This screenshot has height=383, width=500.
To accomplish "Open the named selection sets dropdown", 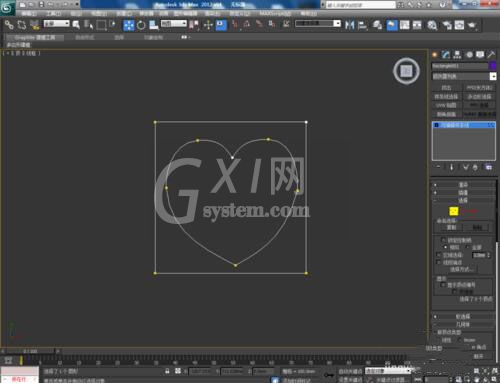I will pos(318,24).
